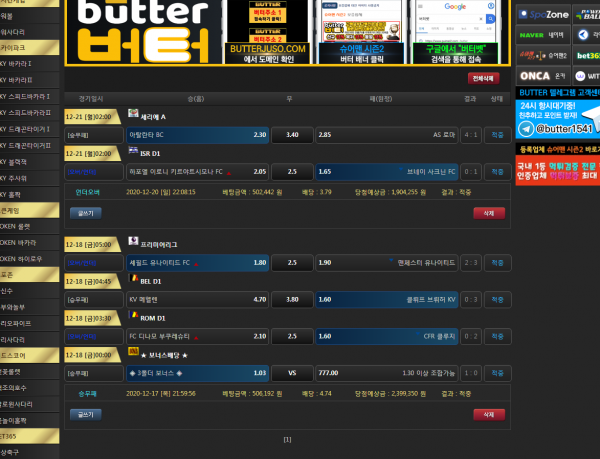Click the Serie A league flag icon
This screenshot has height=459, width=600.
pyautogui.click(x=134, y=114)
